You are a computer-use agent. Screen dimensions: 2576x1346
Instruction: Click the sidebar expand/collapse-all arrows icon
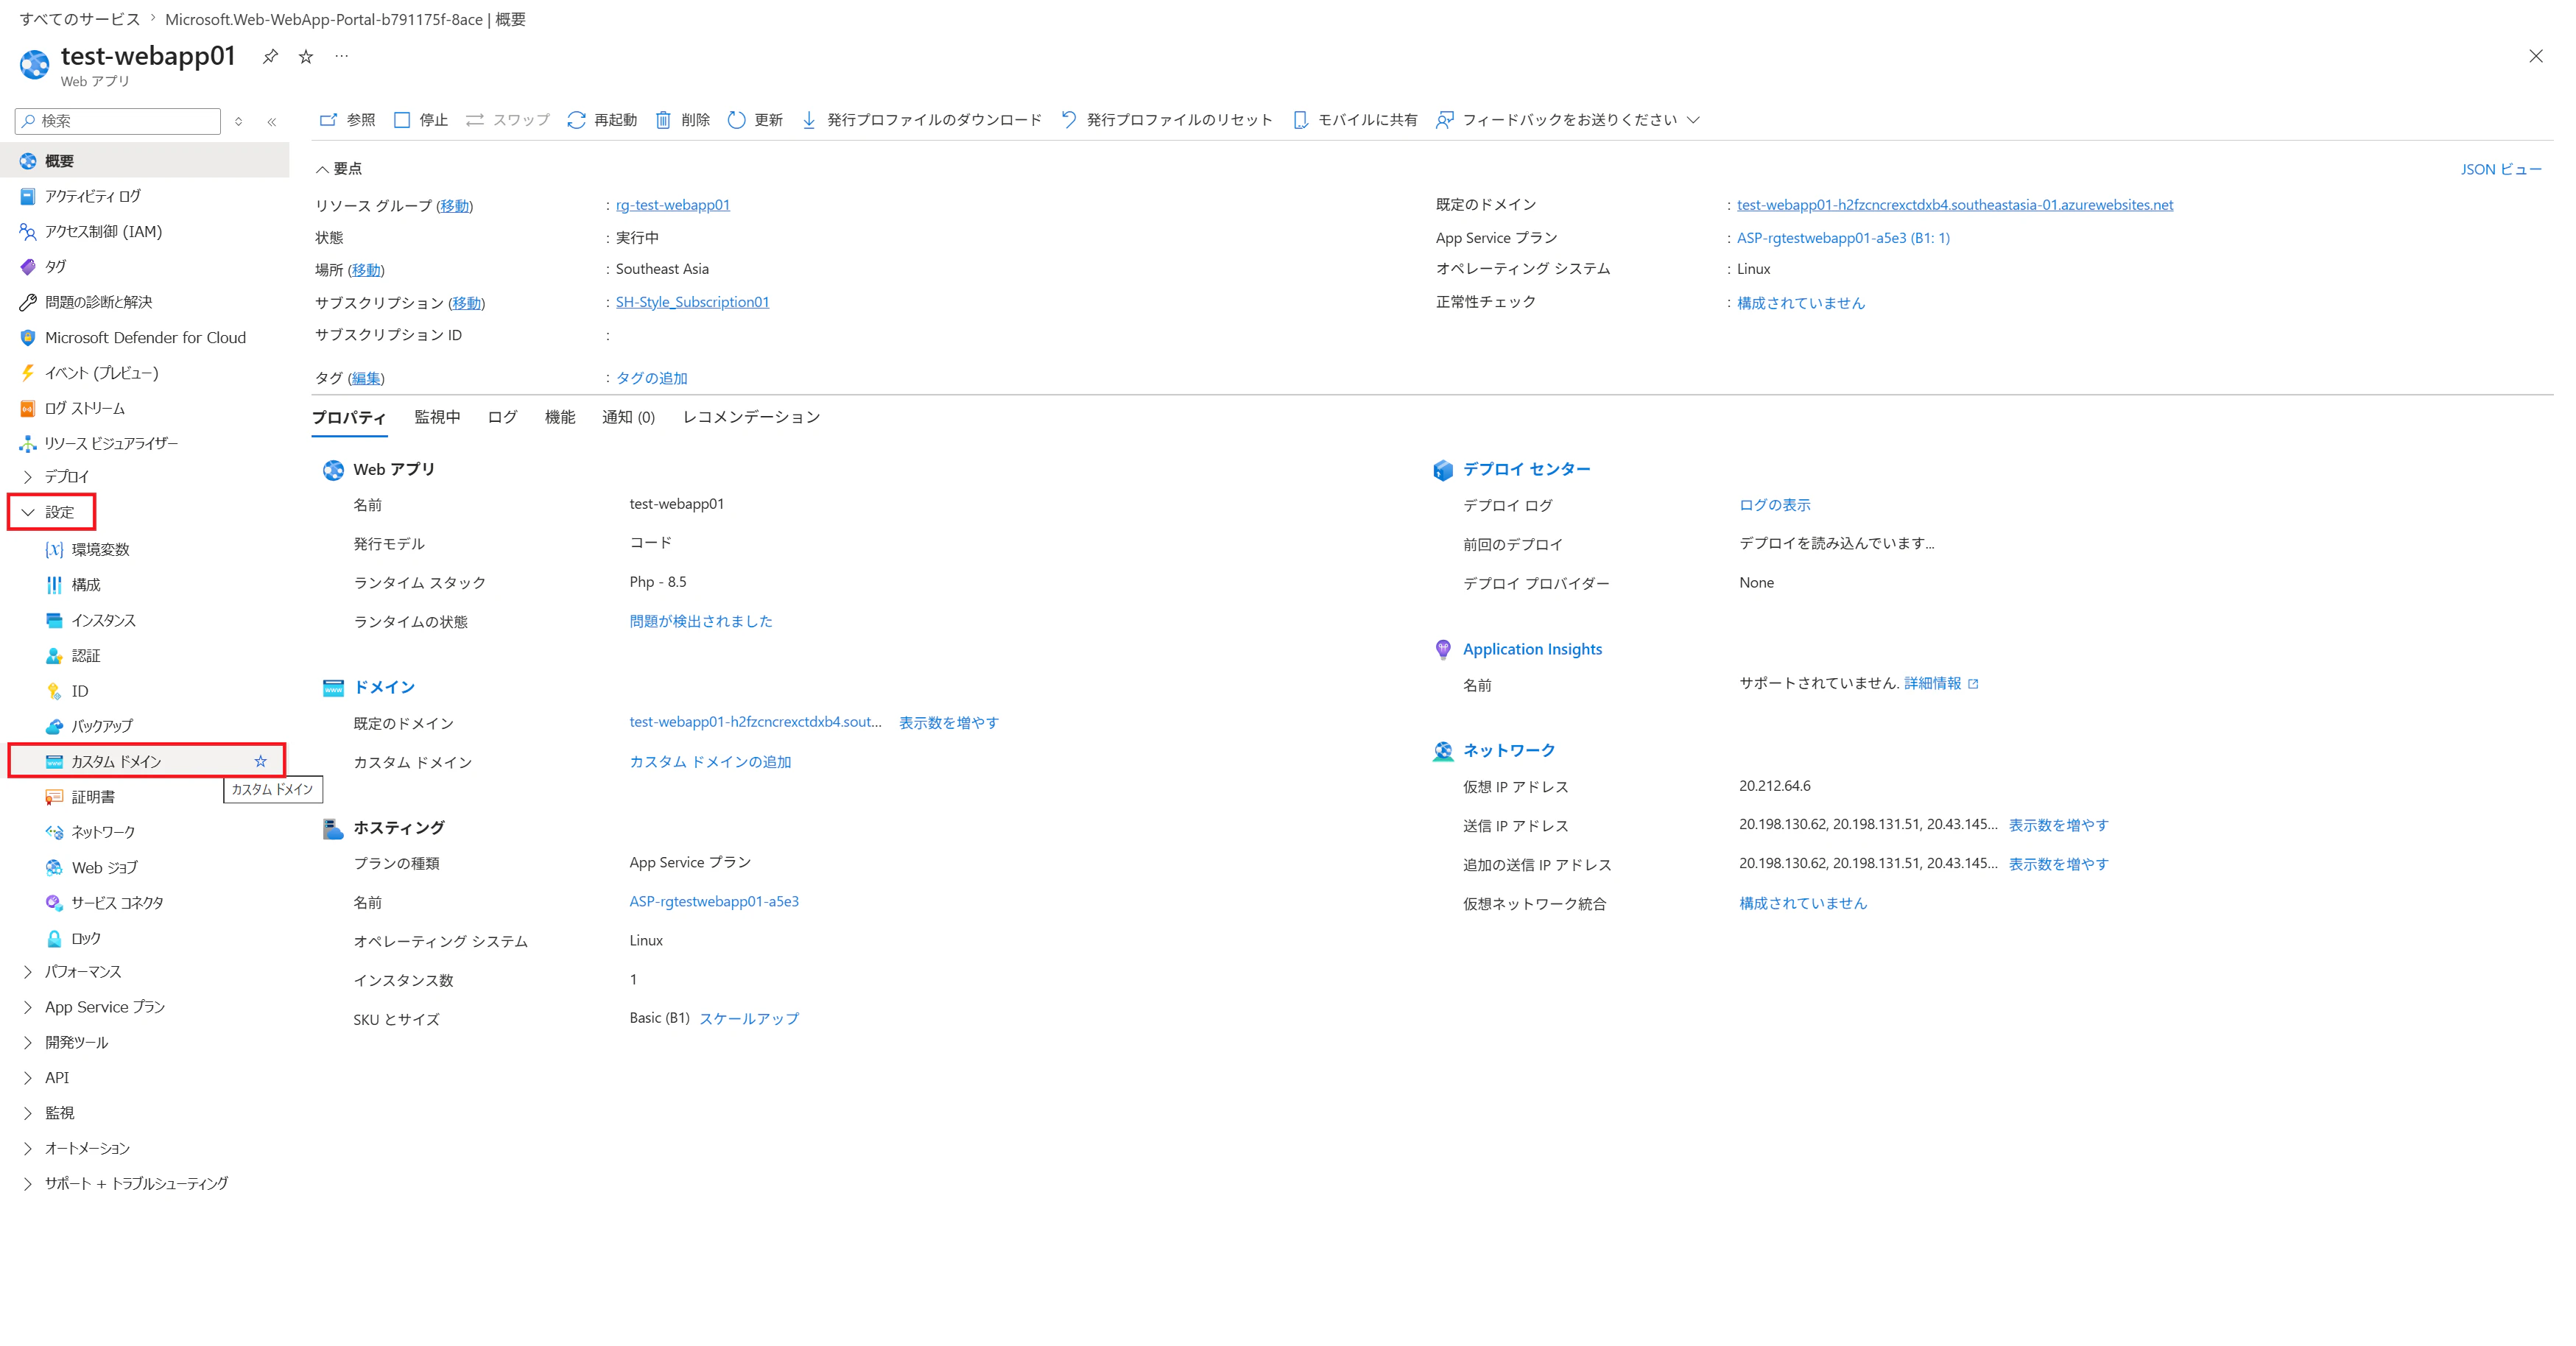pyautogui.click(x=239, y=122)
